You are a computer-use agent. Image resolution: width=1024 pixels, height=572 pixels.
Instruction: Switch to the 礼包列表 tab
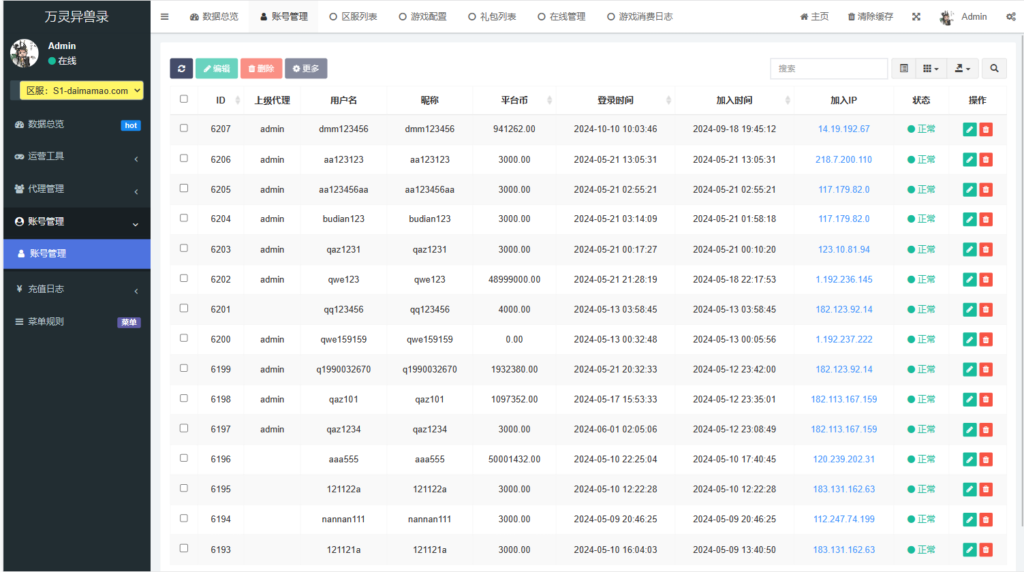[x=492, y=17]
